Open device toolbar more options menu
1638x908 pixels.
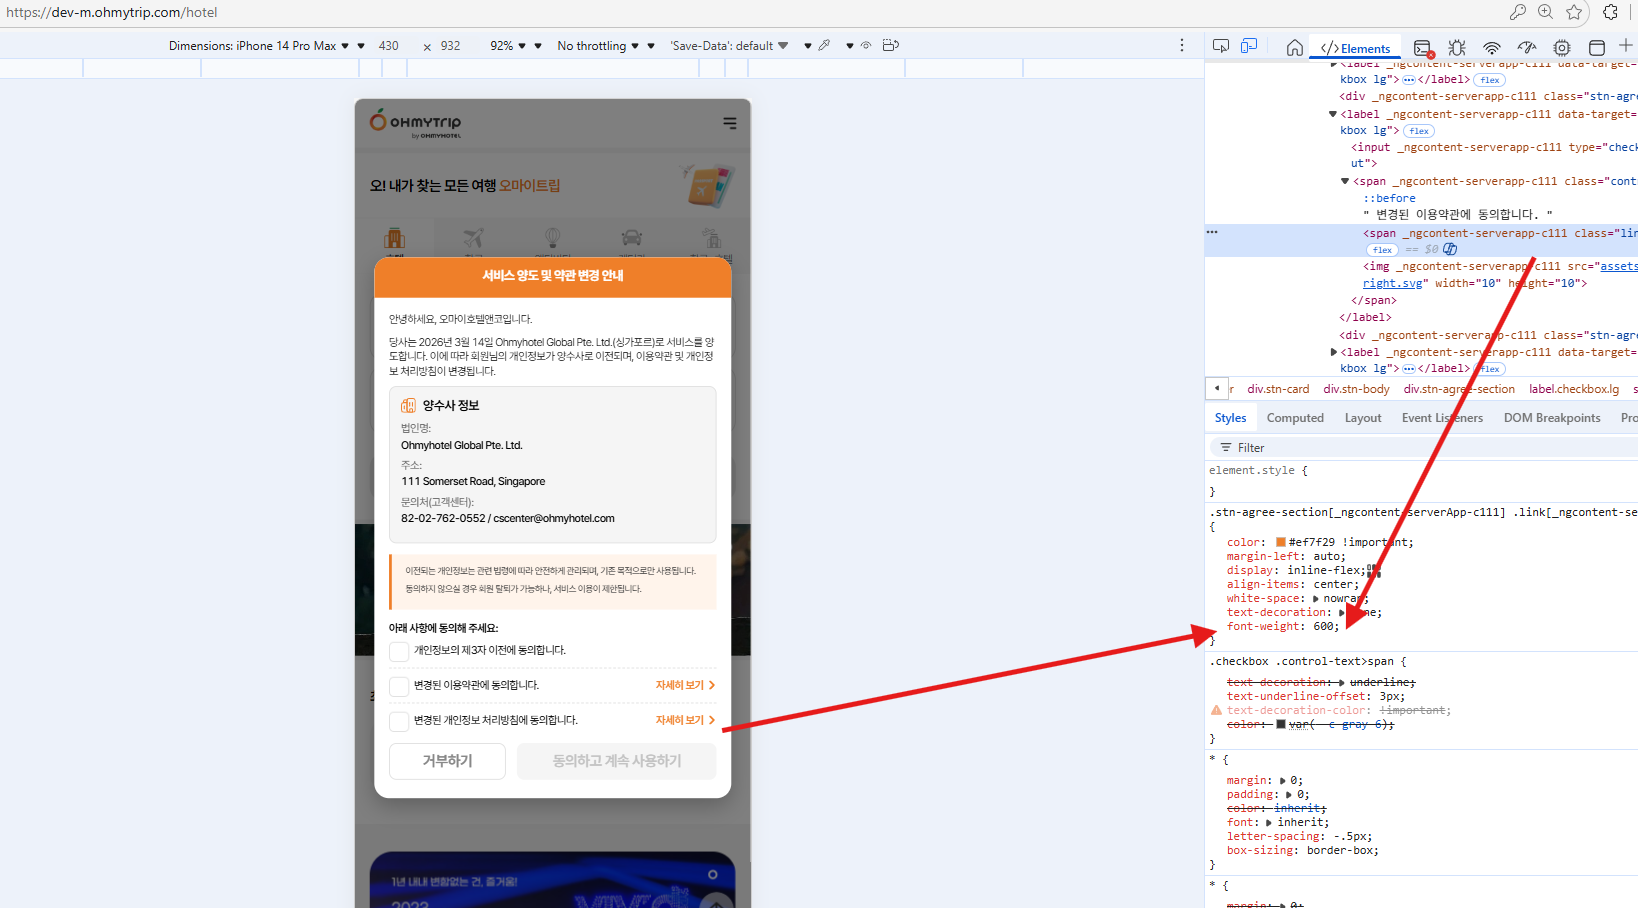[1182, 46]
